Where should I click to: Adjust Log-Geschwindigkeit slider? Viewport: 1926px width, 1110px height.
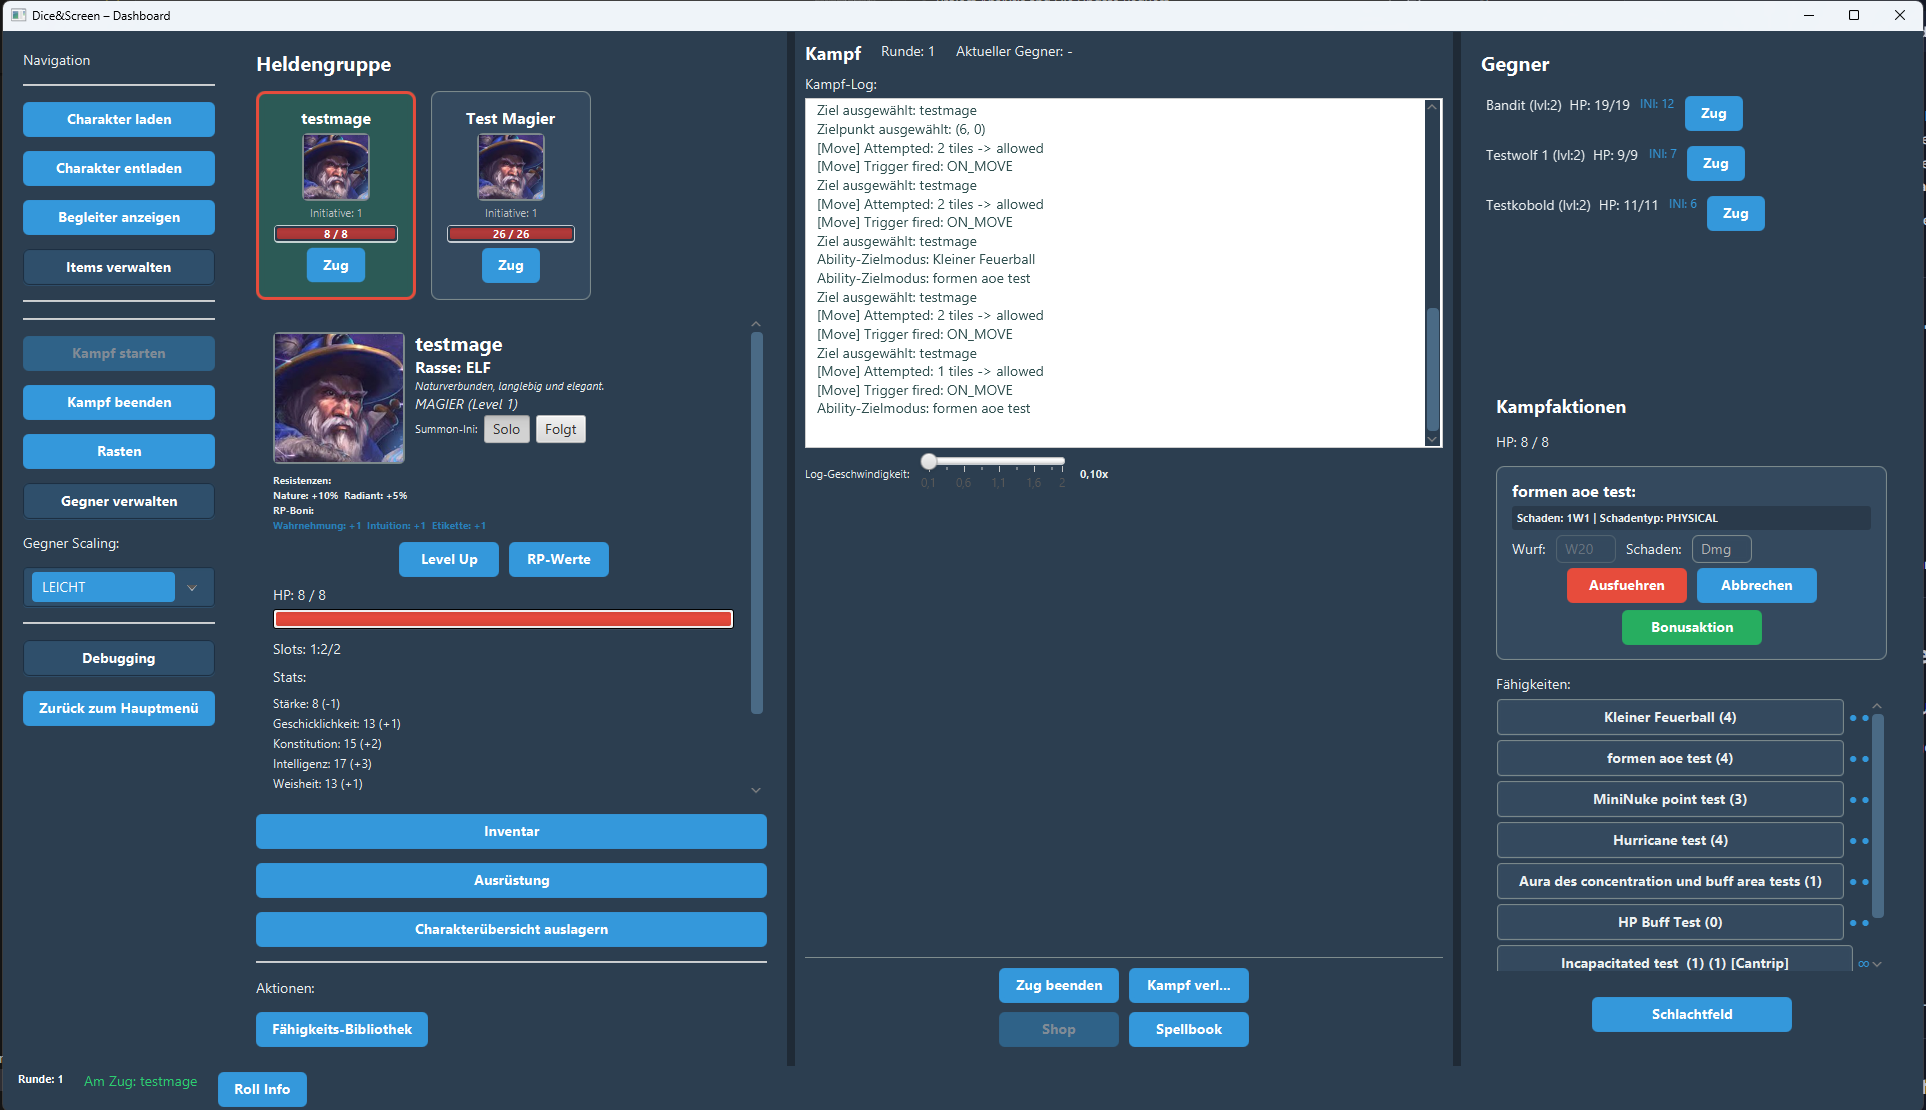pyautogui.click(x=930, y=462)
